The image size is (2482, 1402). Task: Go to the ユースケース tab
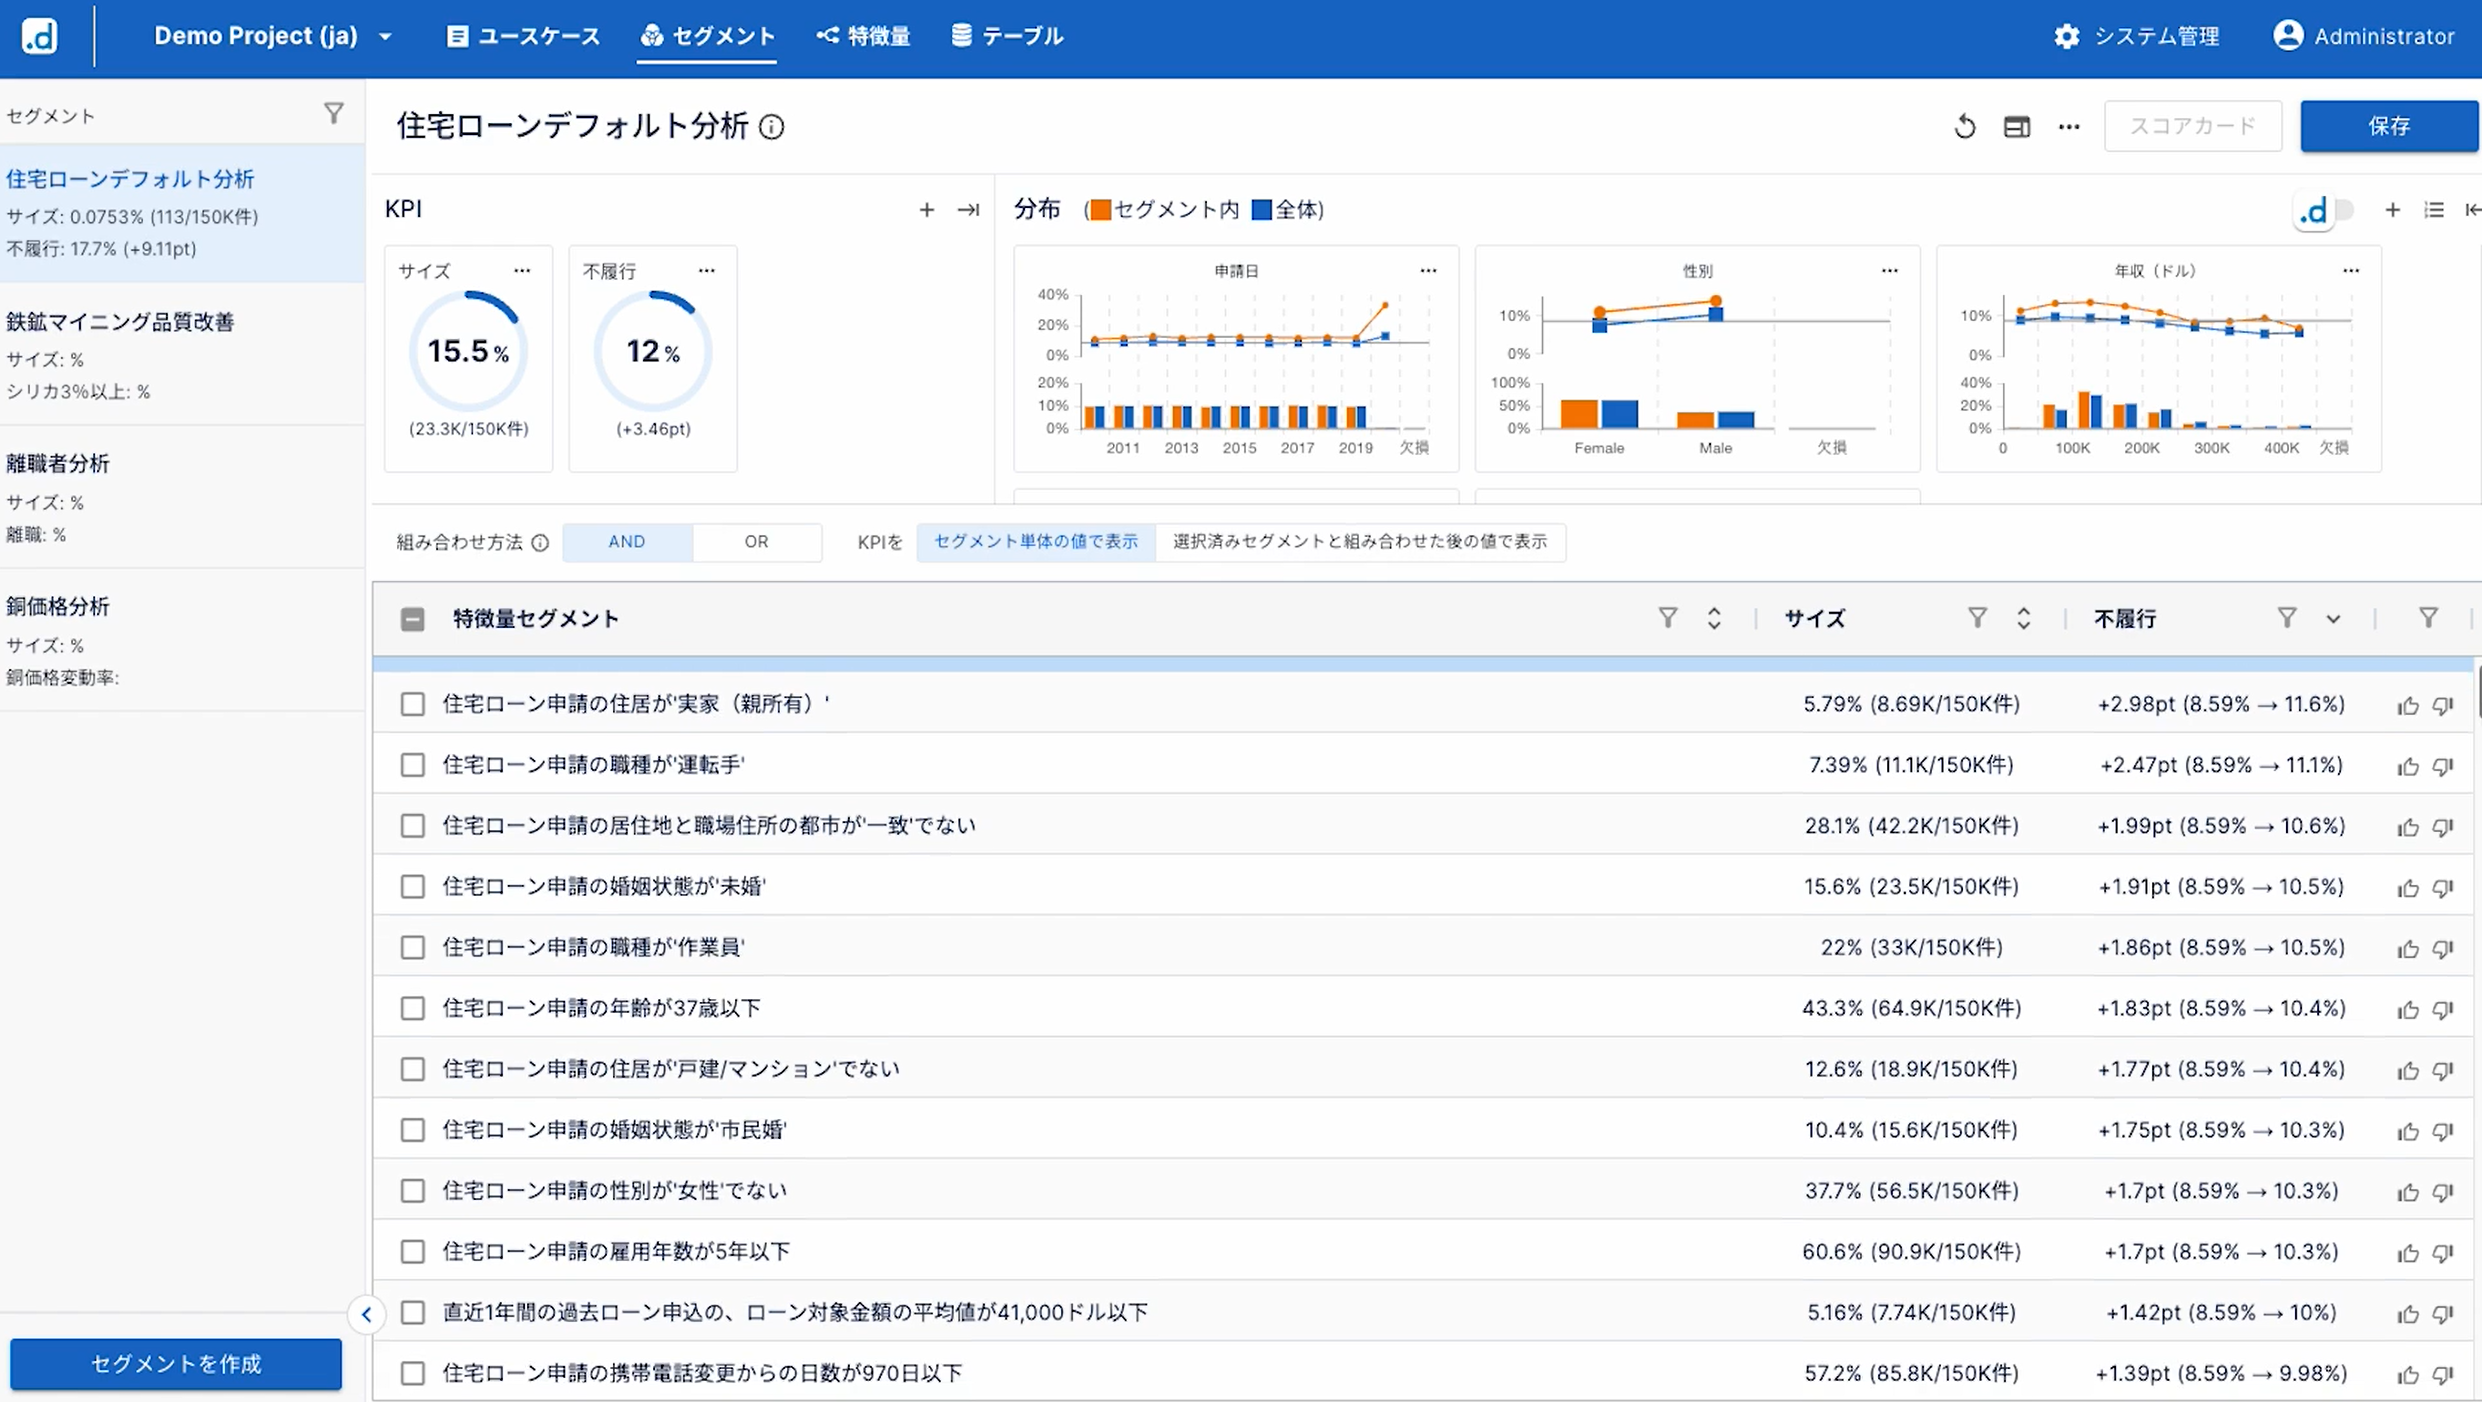coord(523,37)
